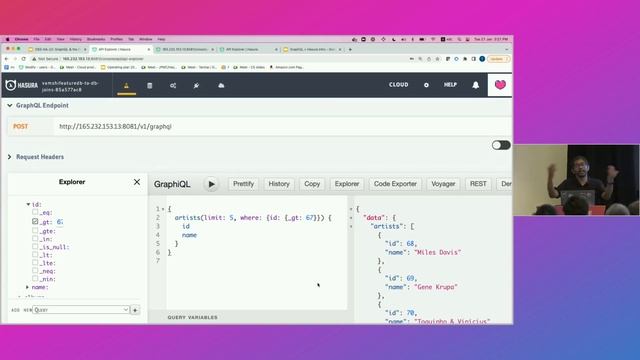Click the REST button
The width and height of the screenshot is (640, 360).
(478, 184)
